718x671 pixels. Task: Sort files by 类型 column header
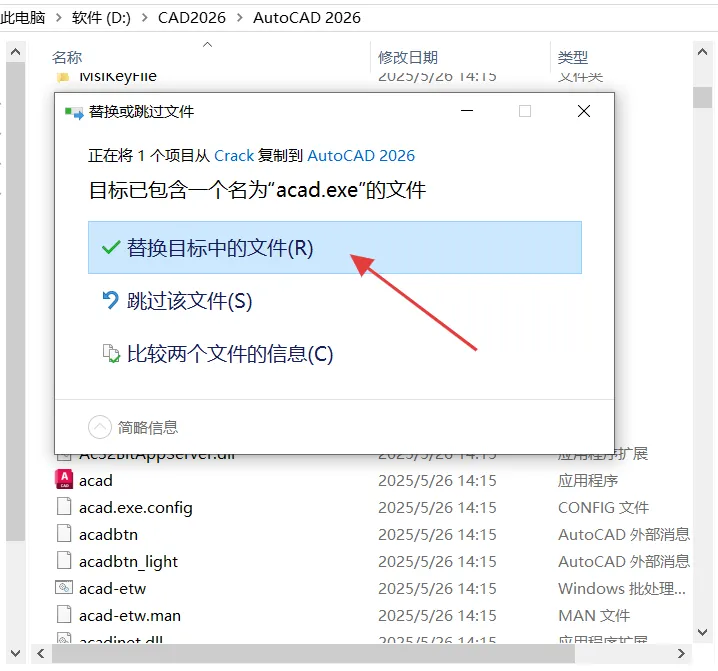(x=573, y=58)
